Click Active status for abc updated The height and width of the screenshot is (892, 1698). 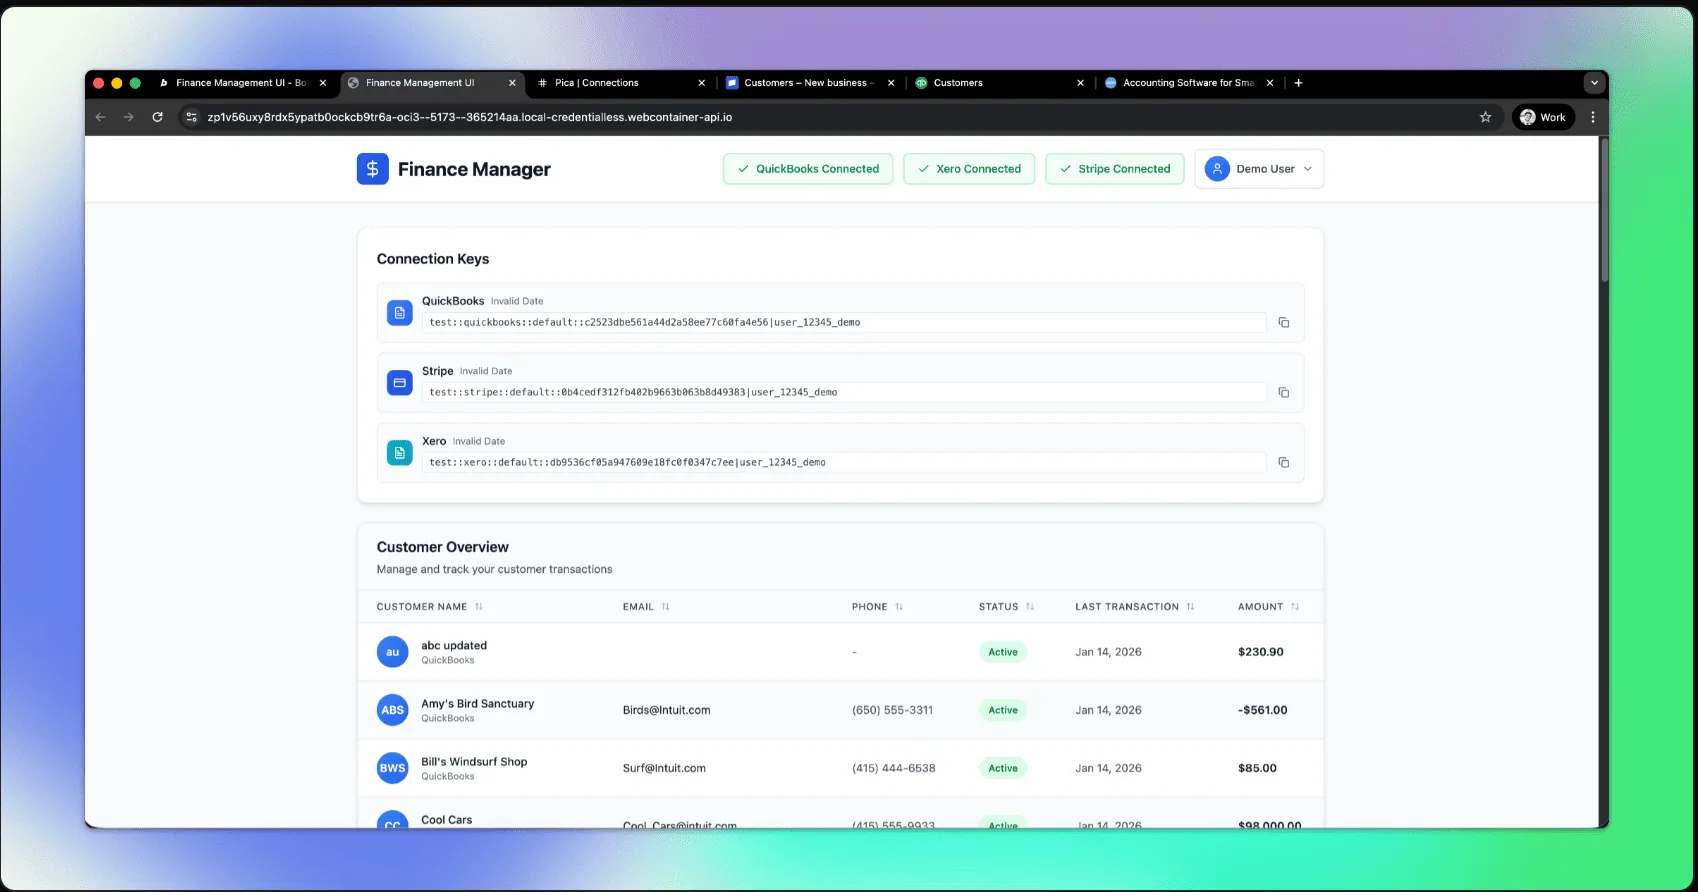click(x=1003, y=652)
